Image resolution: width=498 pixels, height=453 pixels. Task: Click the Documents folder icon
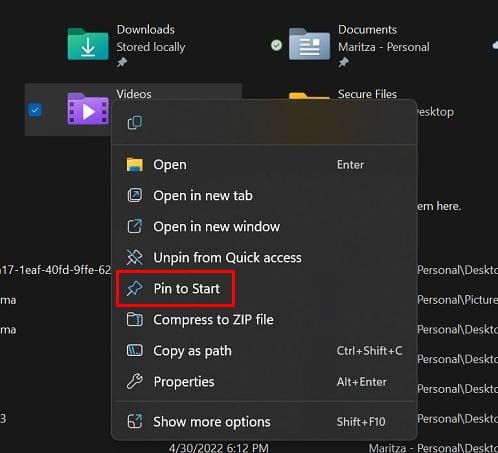pos(309,44)
